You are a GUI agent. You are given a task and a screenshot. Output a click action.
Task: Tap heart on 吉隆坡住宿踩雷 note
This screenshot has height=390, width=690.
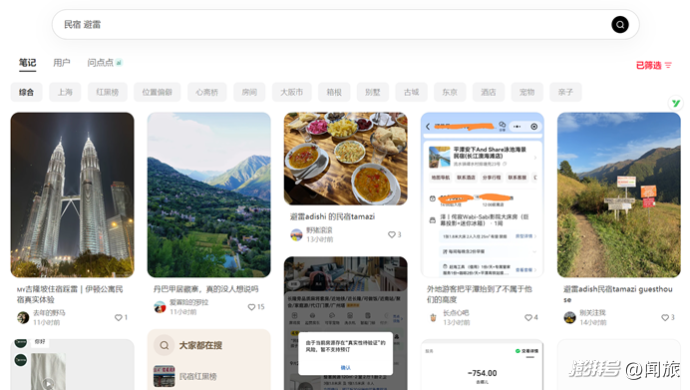point(118,317)
